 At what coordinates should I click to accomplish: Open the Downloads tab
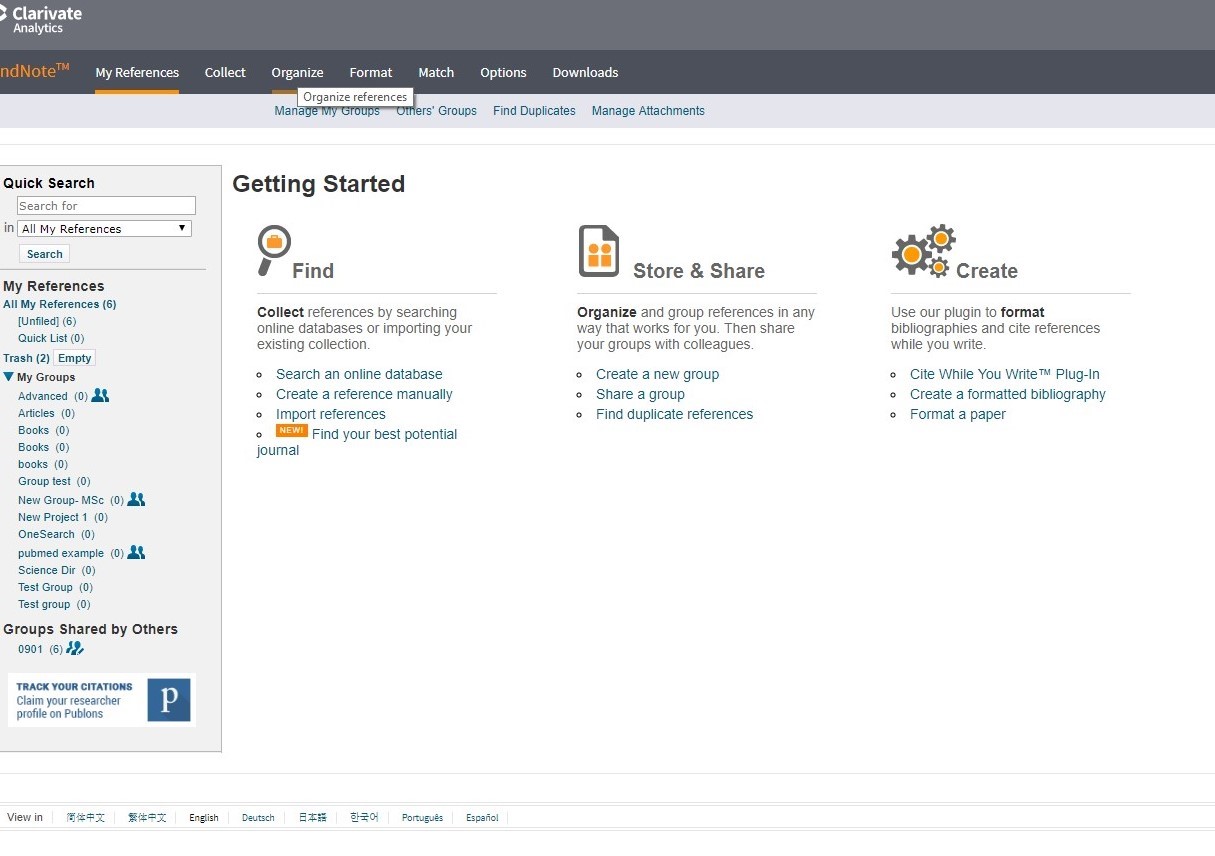click(x=585, y=72)
